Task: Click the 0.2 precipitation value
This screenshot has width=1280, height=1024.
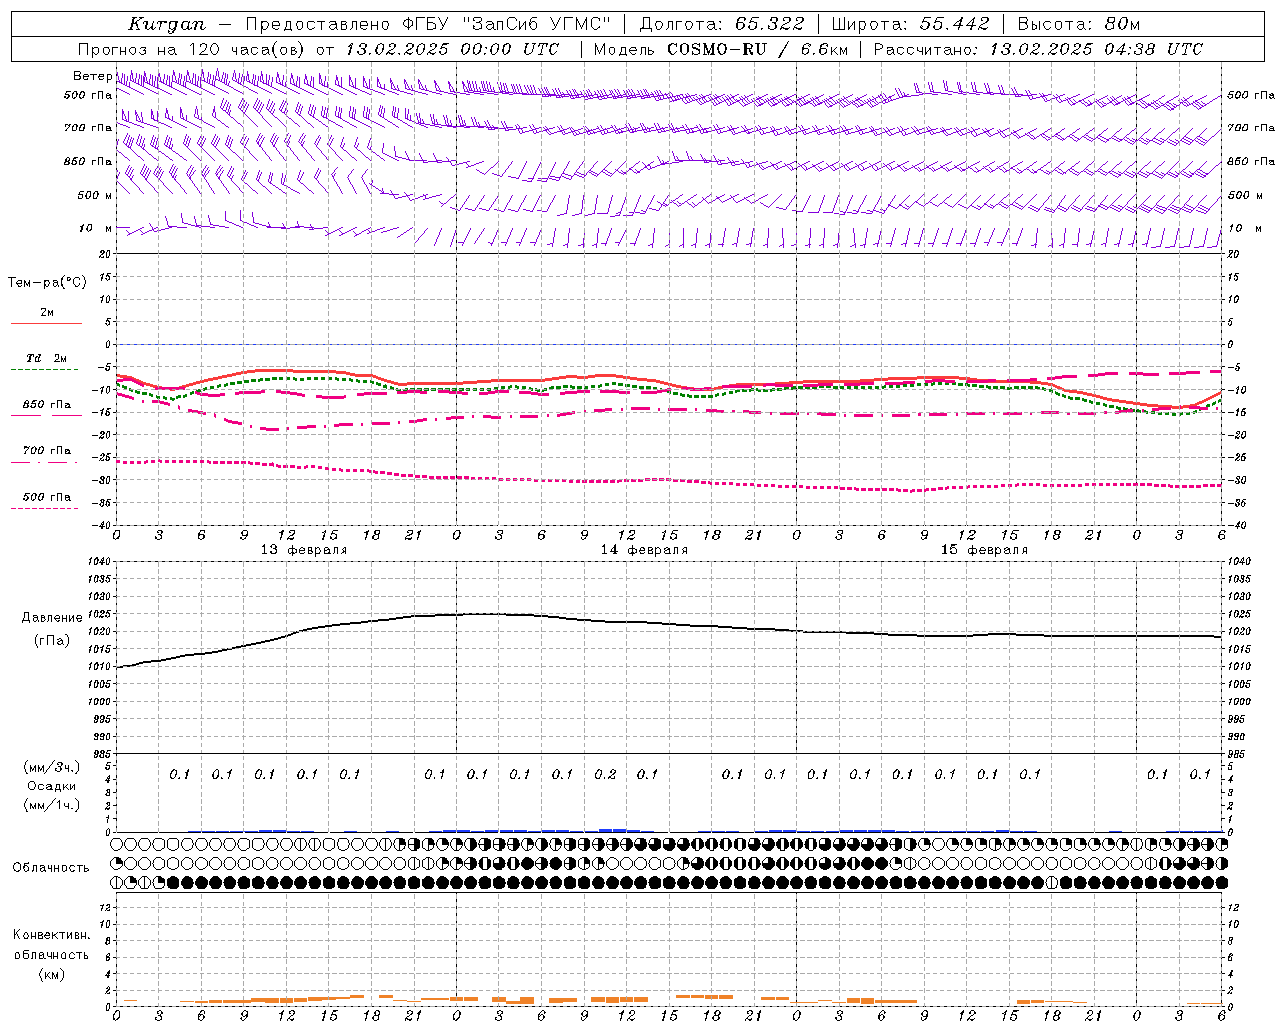Action: 605,774
